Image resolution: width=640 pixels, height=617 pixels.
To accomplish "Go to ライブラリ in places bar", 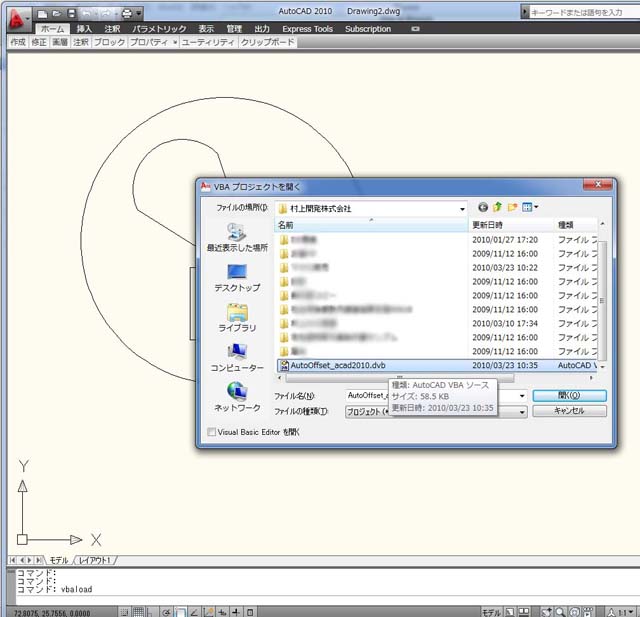I will pyautogui.click(x=237, y=318).
